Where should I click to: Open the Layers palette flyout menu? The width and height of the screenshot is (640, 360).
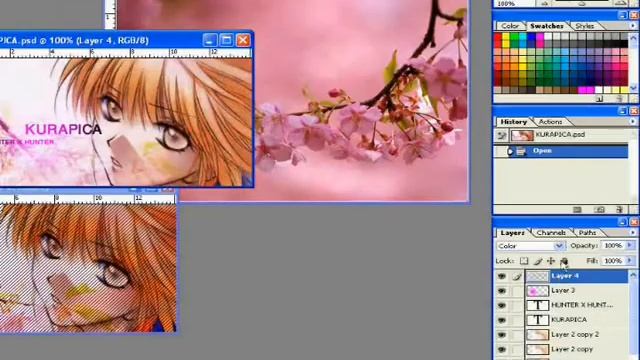click(633, 232)
